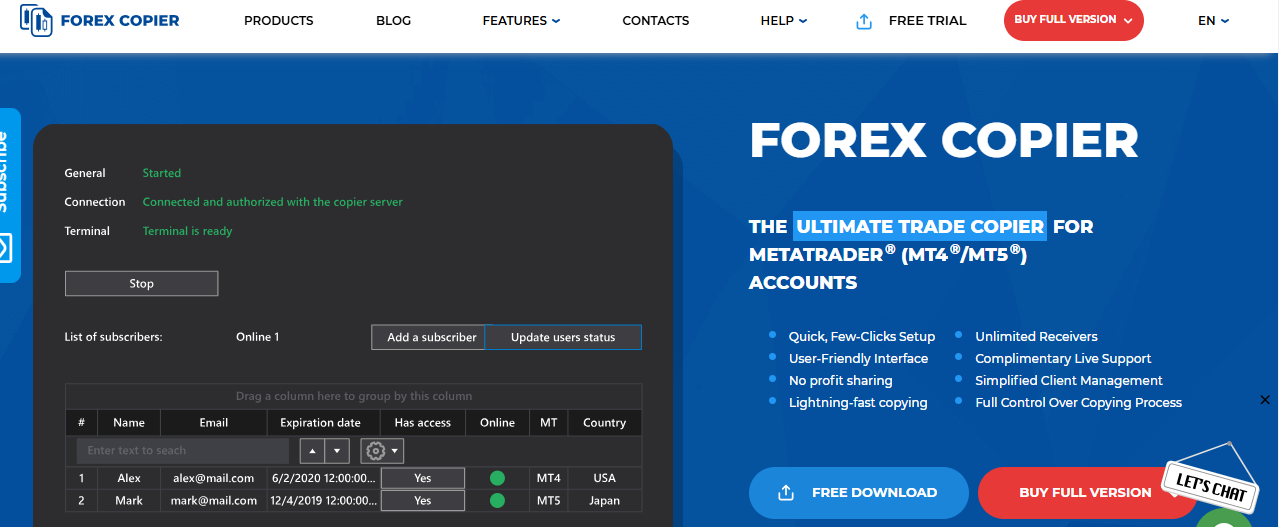Click the blue FREE DOWNLOAD button
This screenshot has height=527, width=1279.
pos(859,492)
